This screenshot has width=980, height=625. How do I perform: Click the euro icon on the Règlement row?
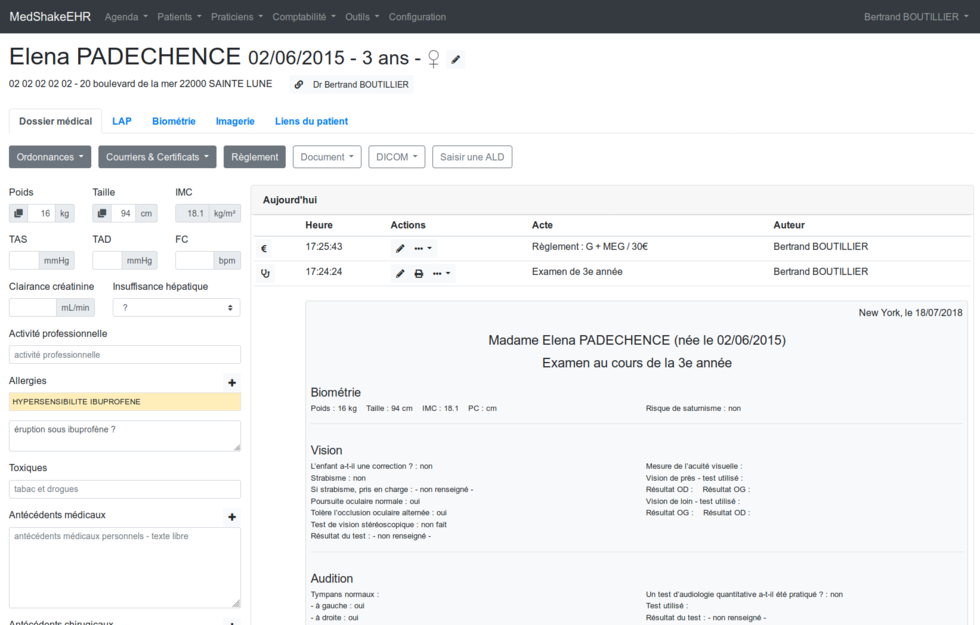click(264, 249)
